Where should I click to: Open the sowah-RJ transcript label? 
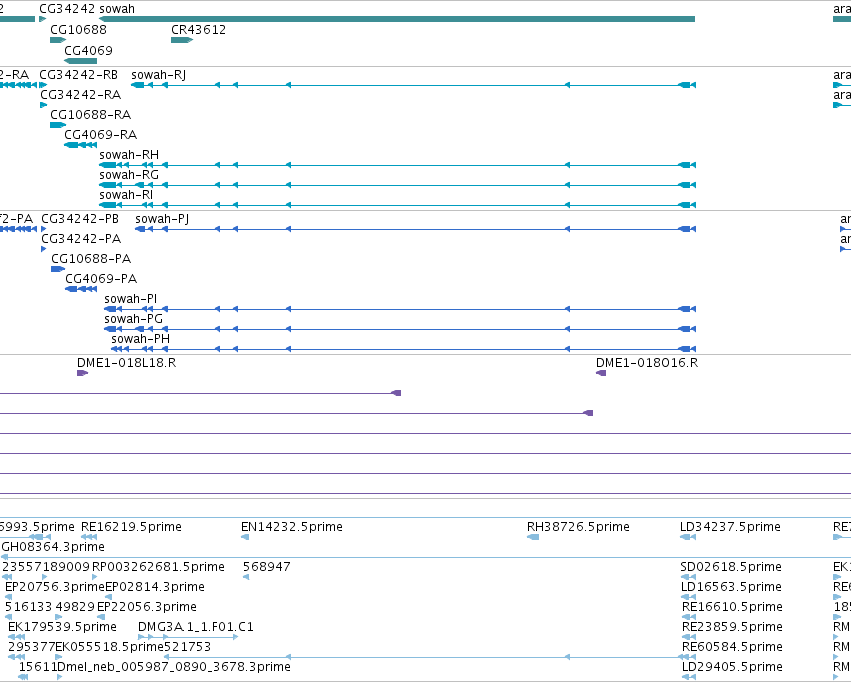(158, 74)
